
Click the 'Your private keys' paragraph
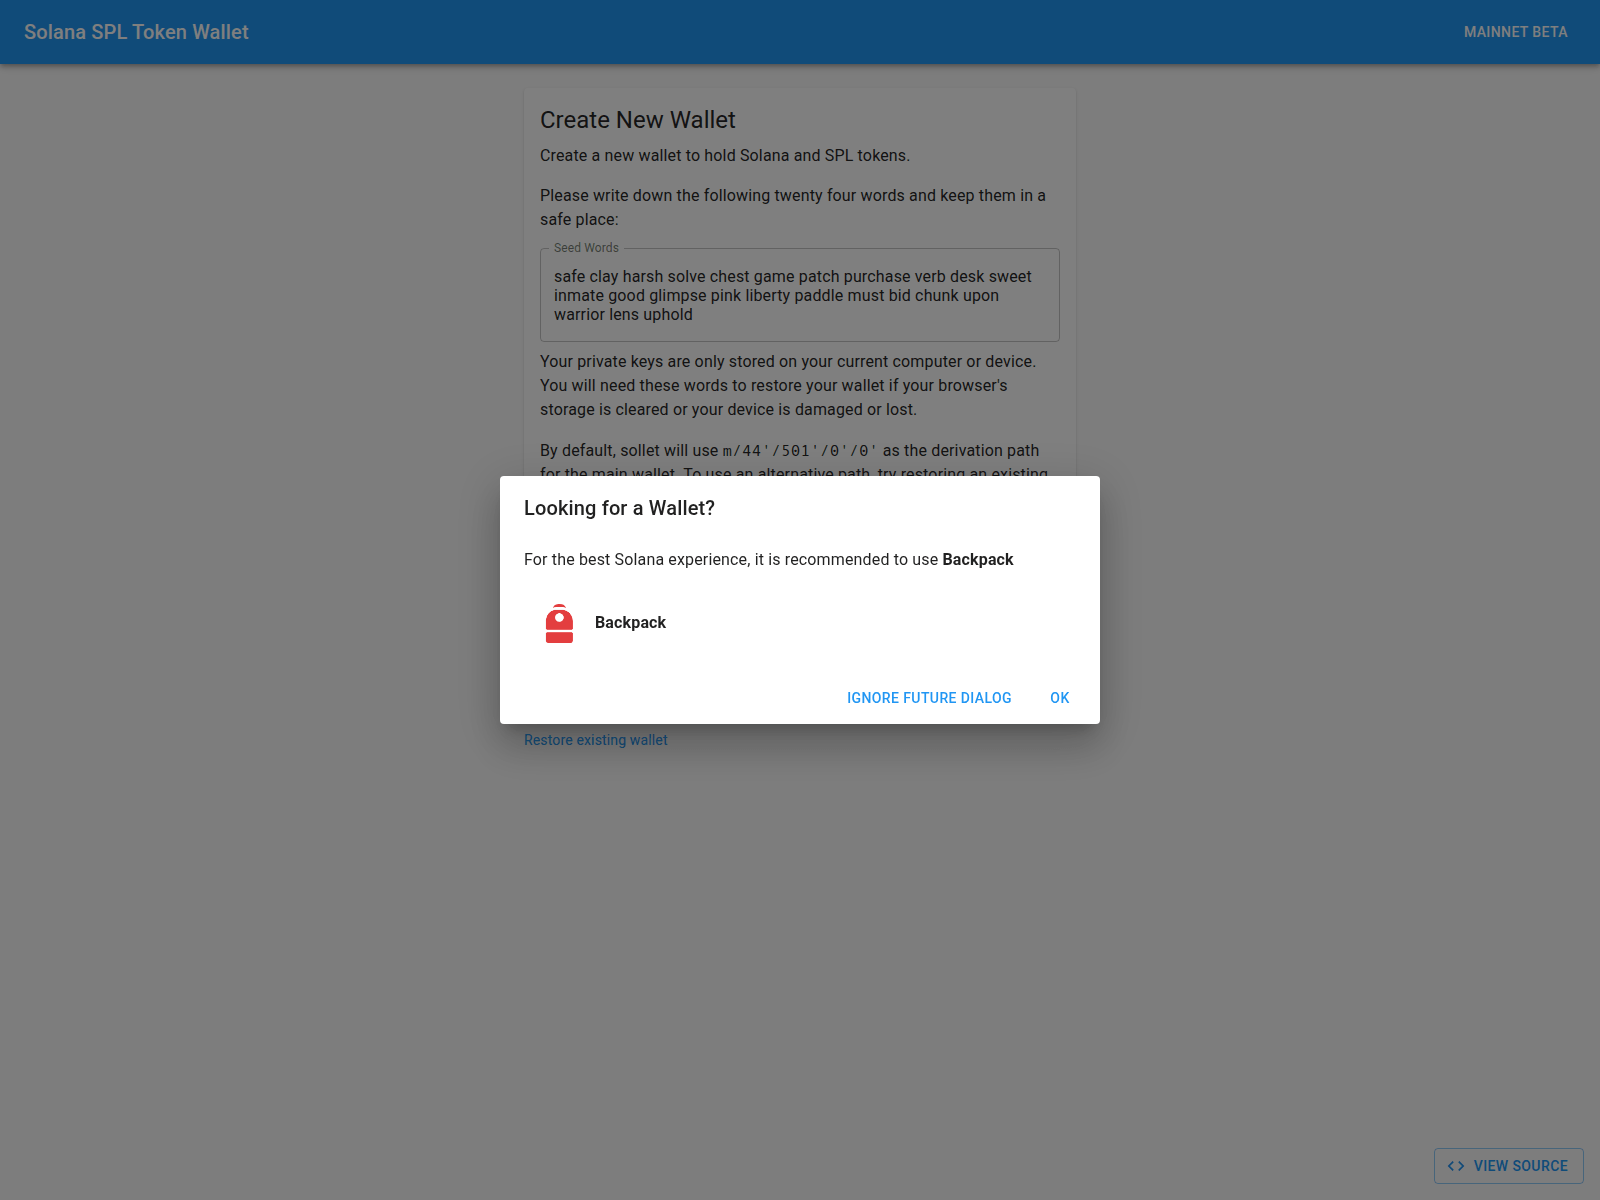point(787,385)
